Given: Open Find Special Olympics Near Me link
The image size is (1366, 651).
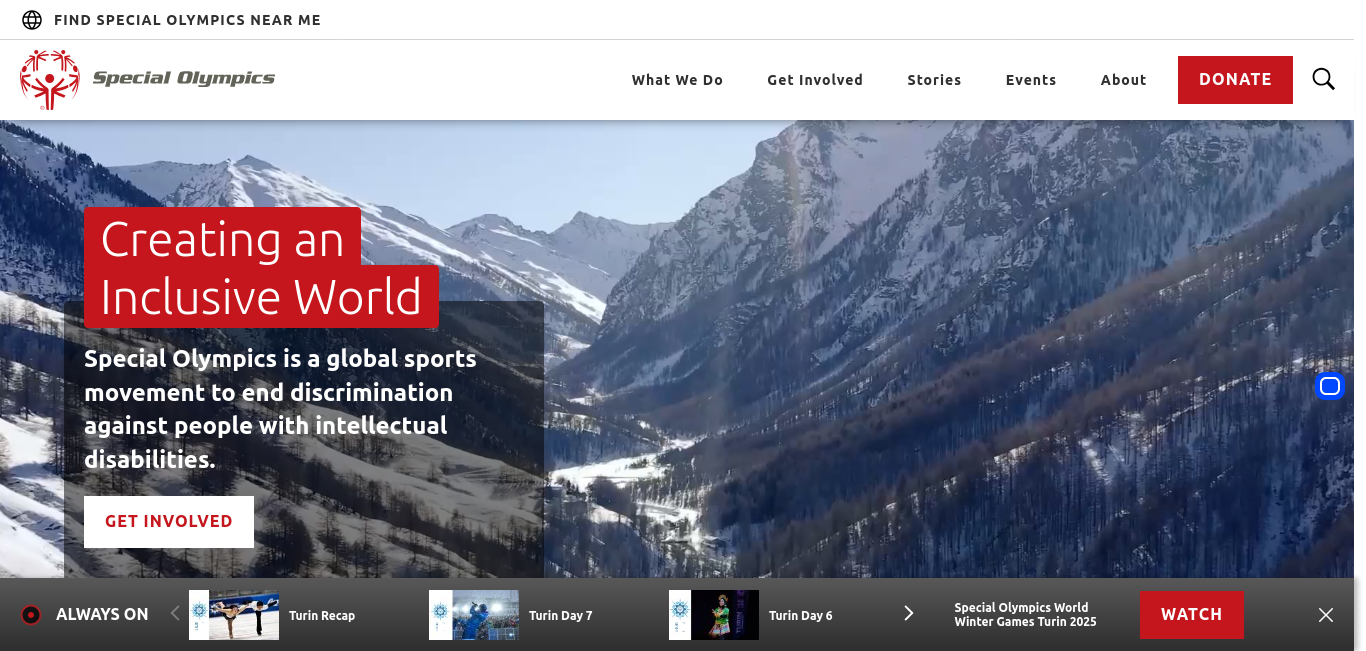Looking at the screenshot, I should pos(187,20).
